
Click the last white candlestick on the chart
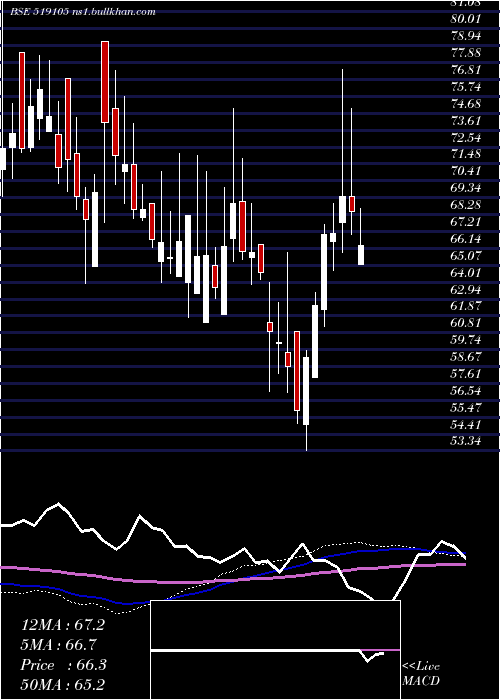point(361,255)
